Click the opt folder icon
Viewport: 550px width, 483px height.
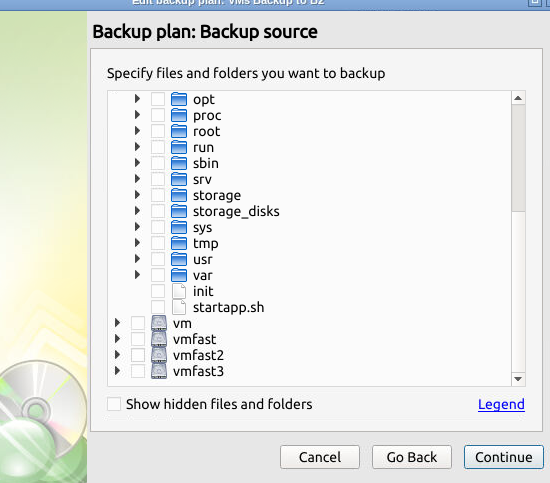[x=179, y=99]
